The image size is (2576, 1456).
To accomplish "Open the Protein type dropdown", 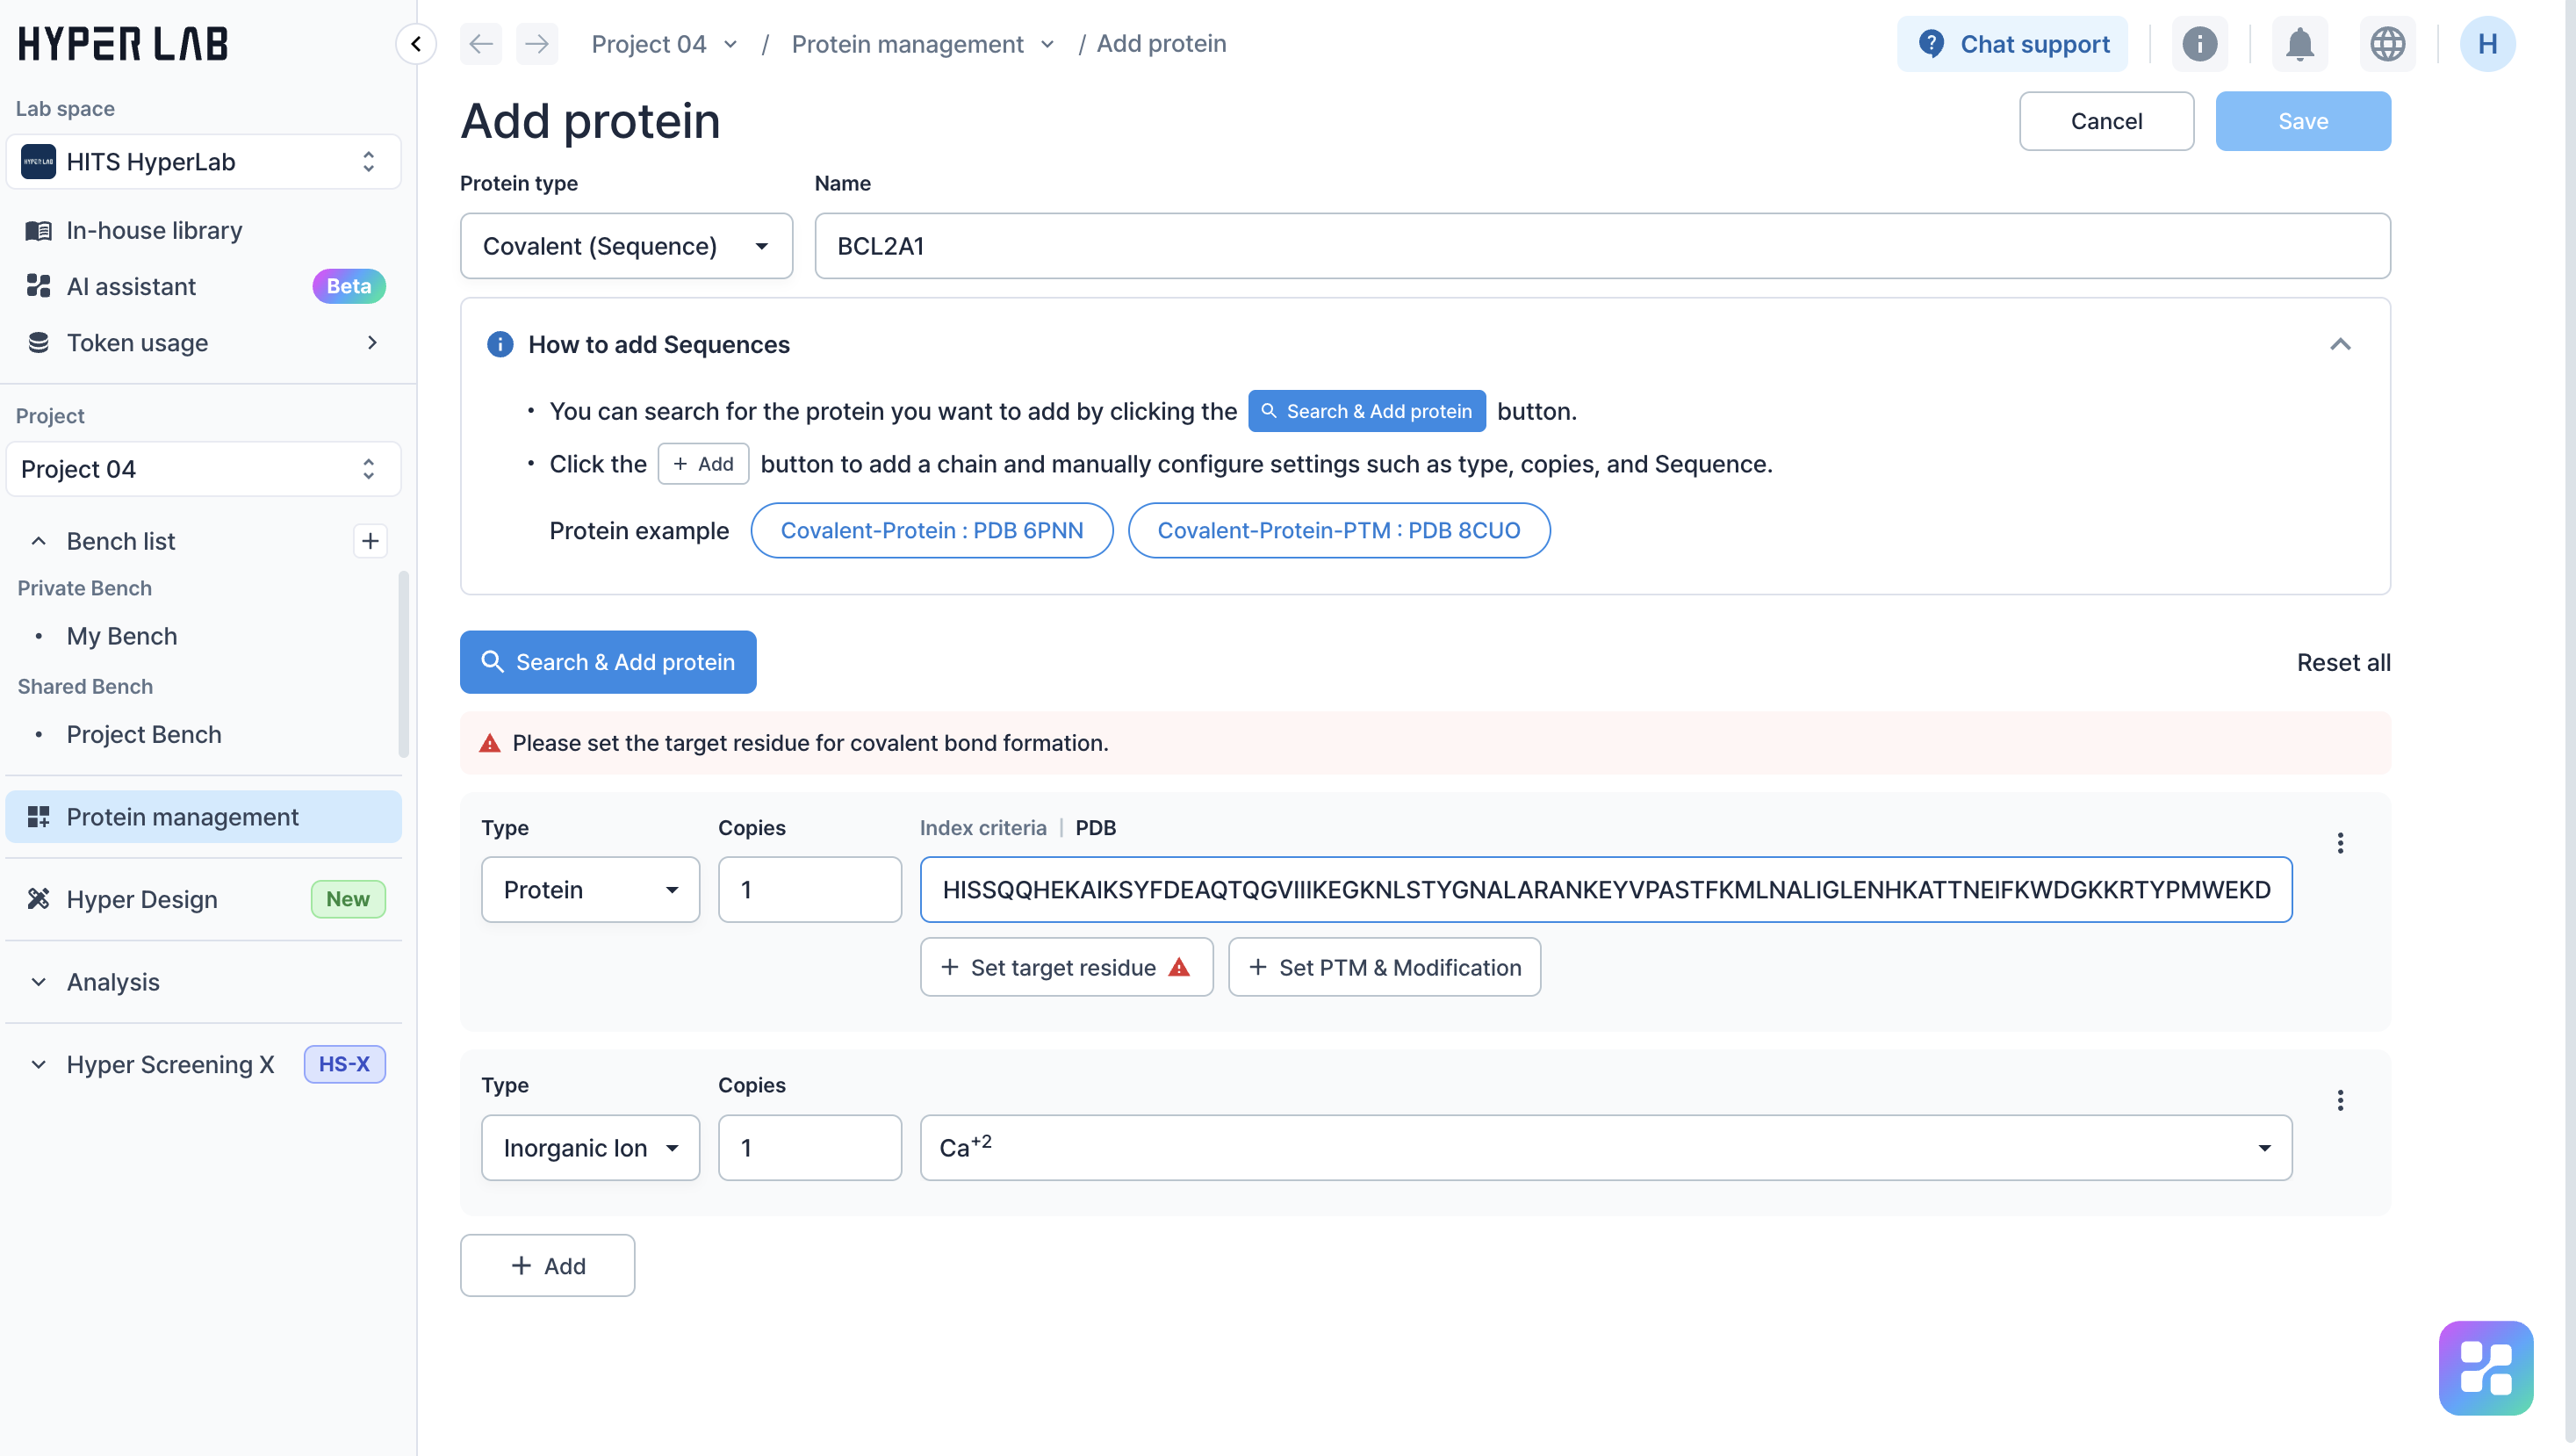I will (626, 246).
